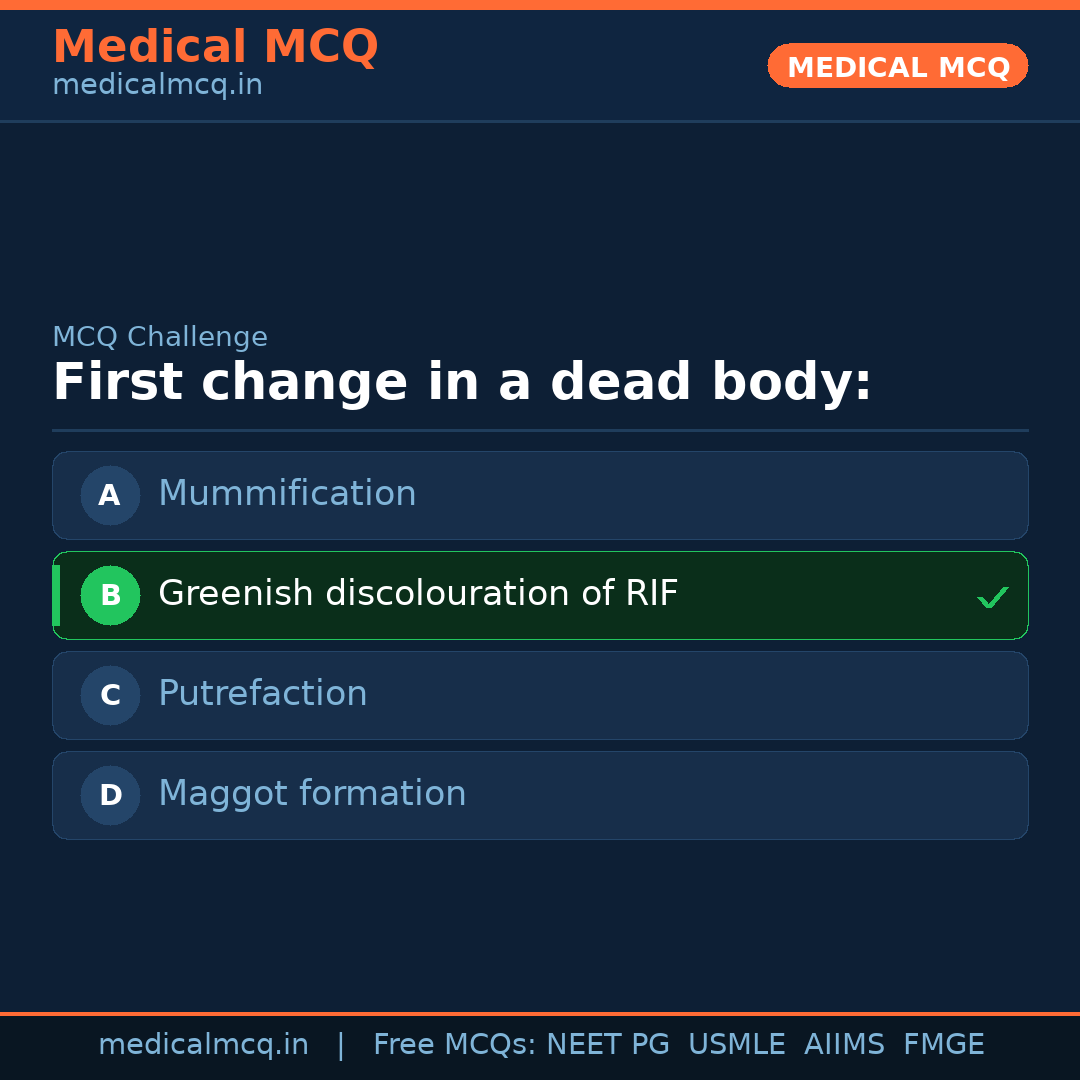This screenshot has width=1080, height=1080.
Task: Click the footer medicalmcq.in link
Action: coord(204,1044)
